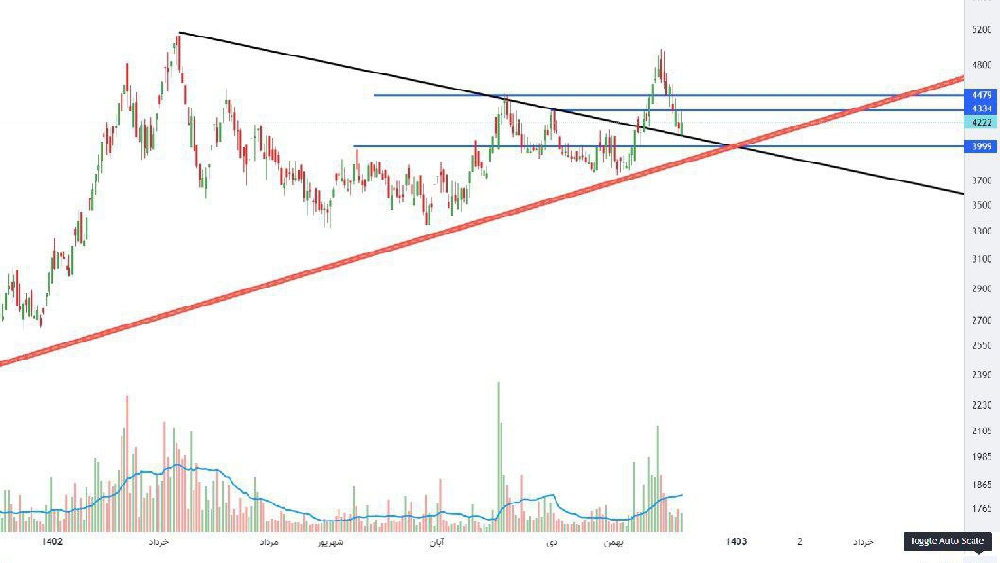This screenshot has height=563, width=1000.
Task: Select the 3999 price label
Action: [x=981, y=147]
